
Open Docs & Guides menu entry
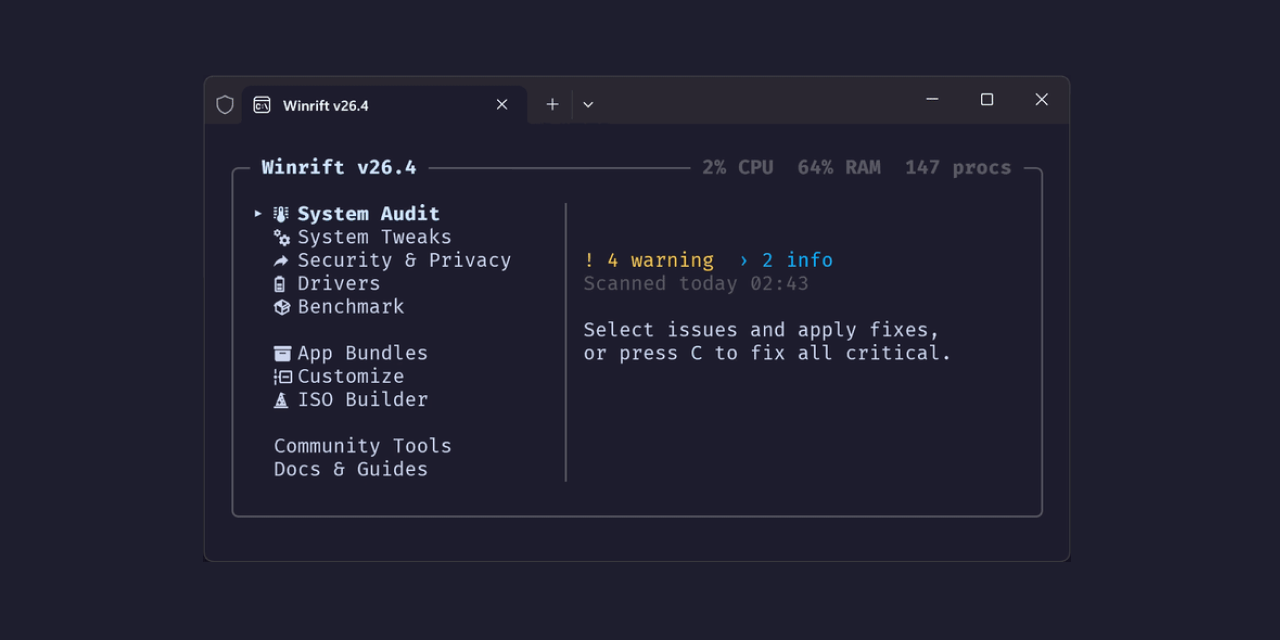click(x=350, y=469)
